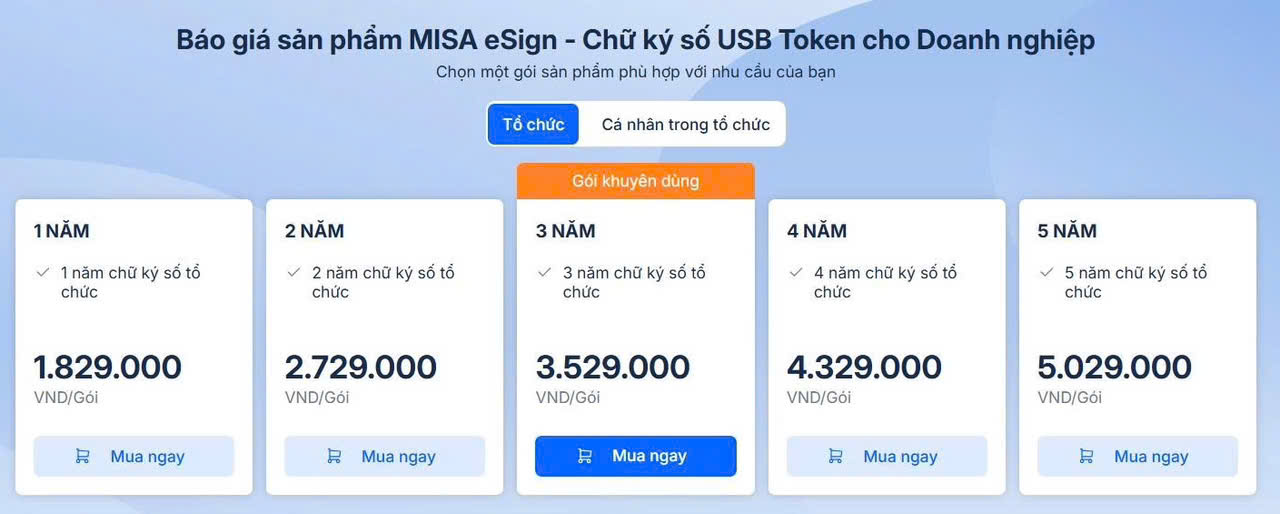This screenshot has height=514, width=1280.
Task: Click the checkmark beside 5 năm chữ ký số
Action: pos(1047,272)
